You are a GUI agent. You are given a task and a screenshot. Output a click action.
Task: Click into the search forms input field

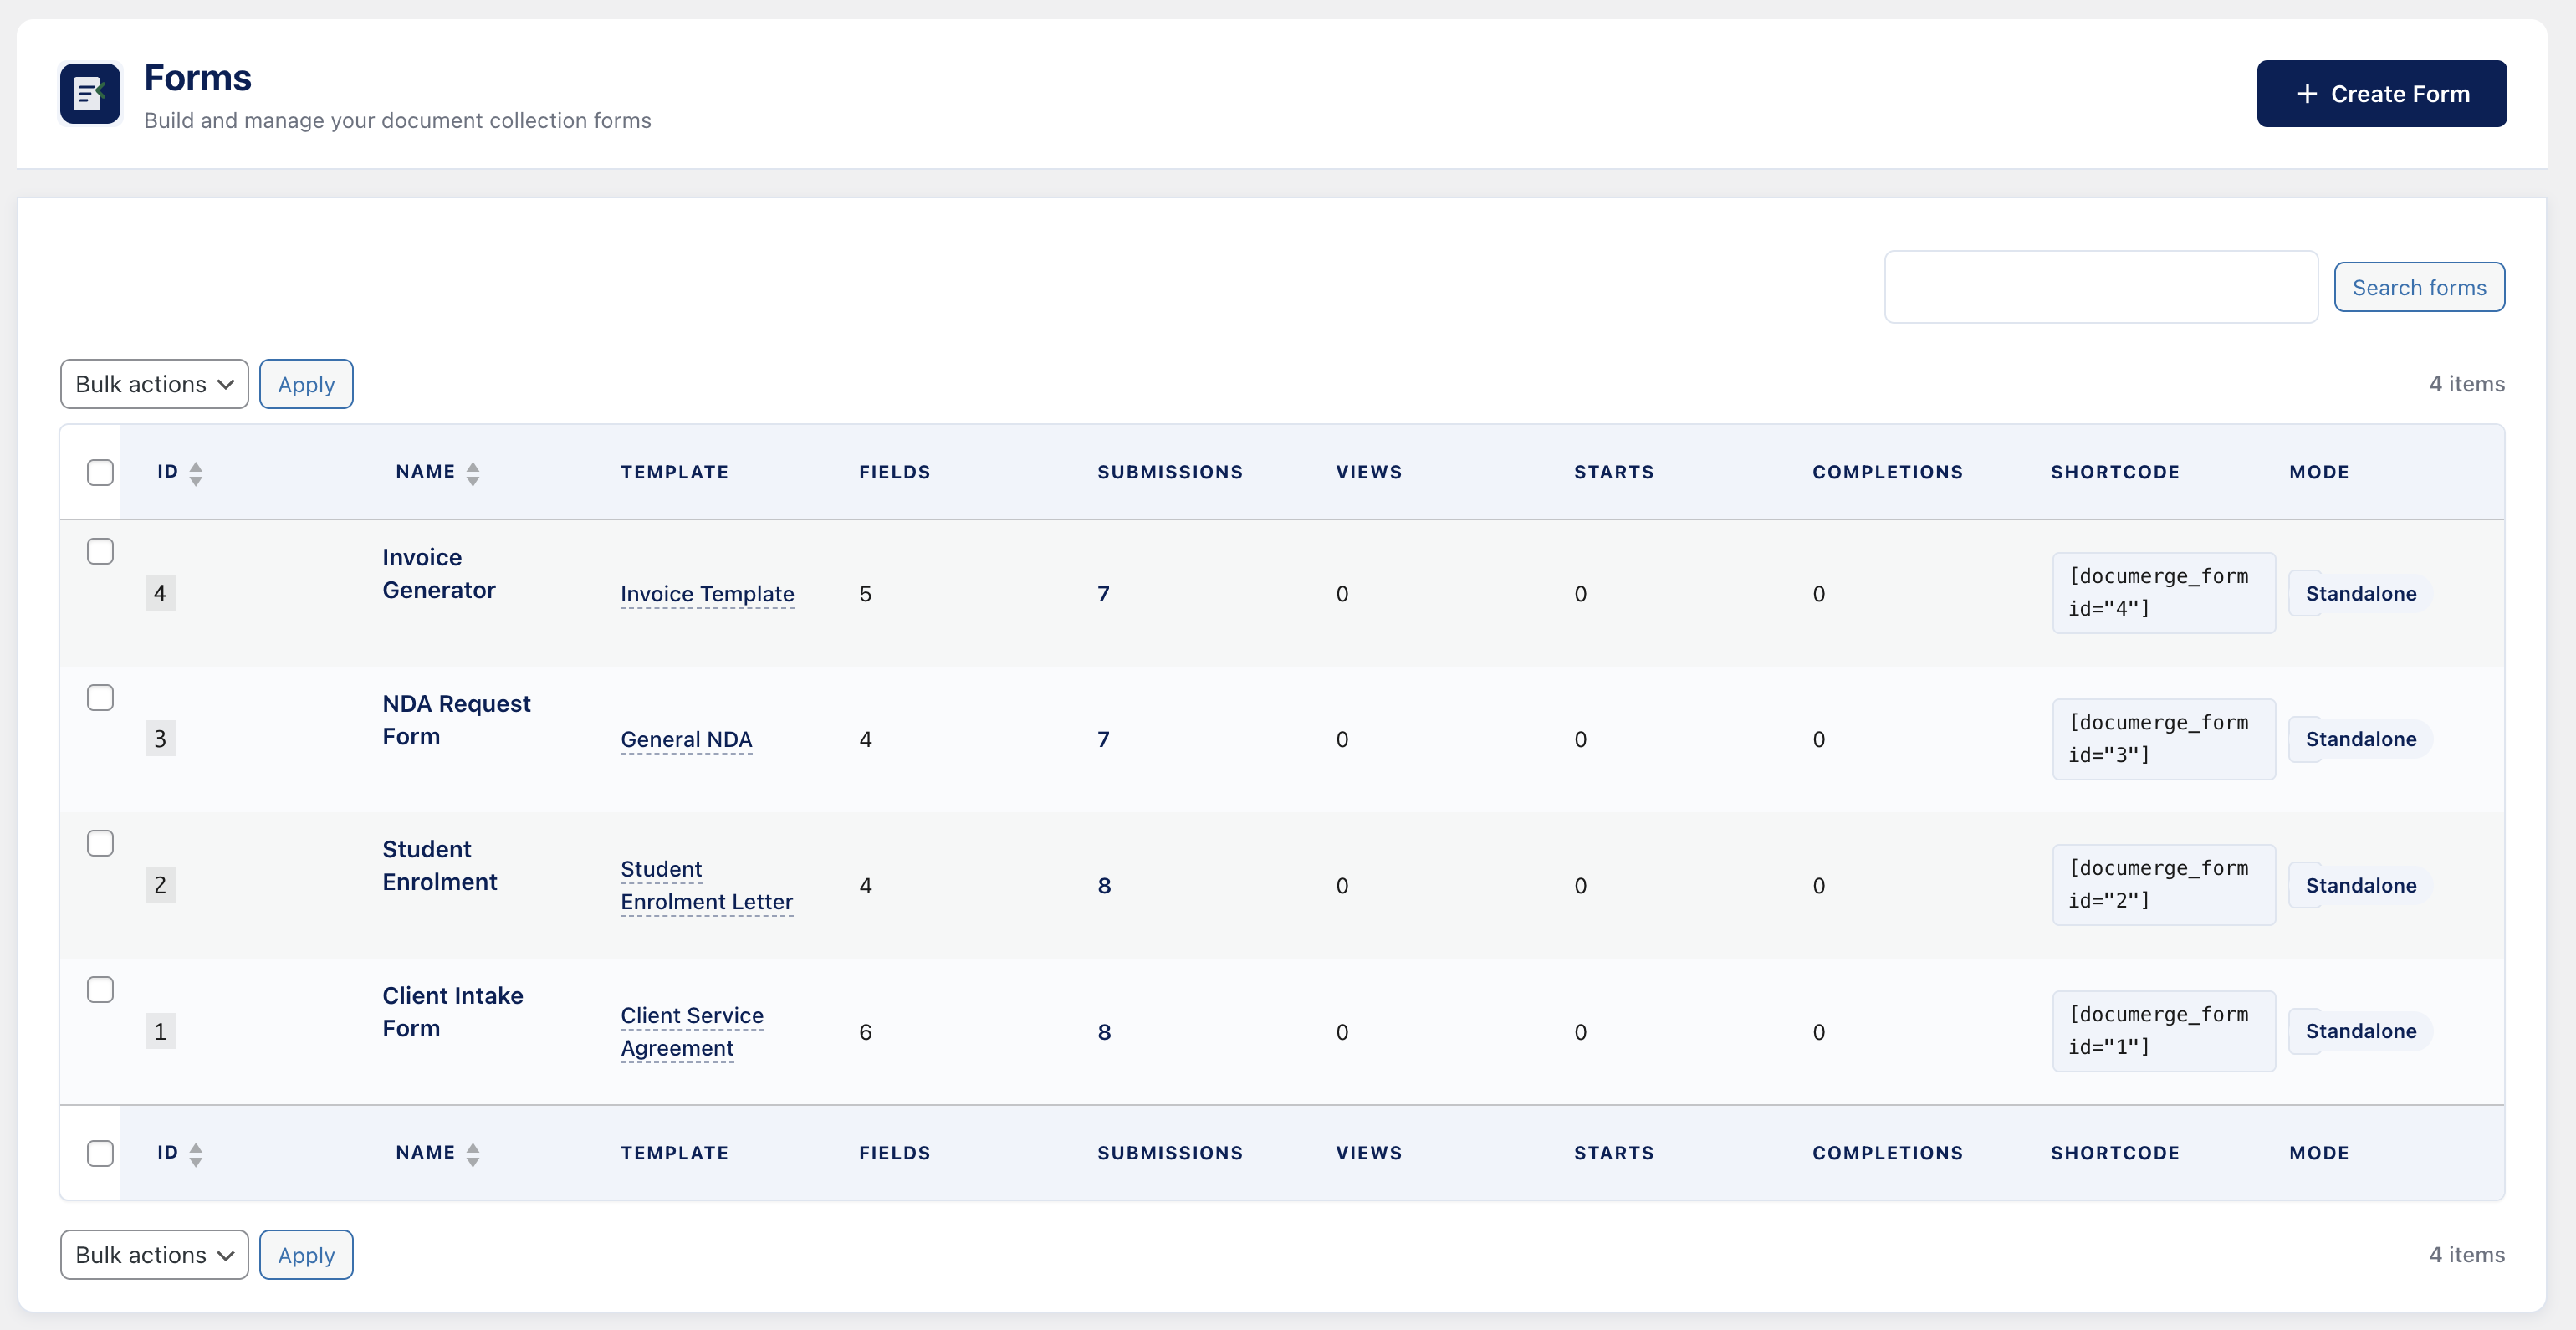point(2100,286)
